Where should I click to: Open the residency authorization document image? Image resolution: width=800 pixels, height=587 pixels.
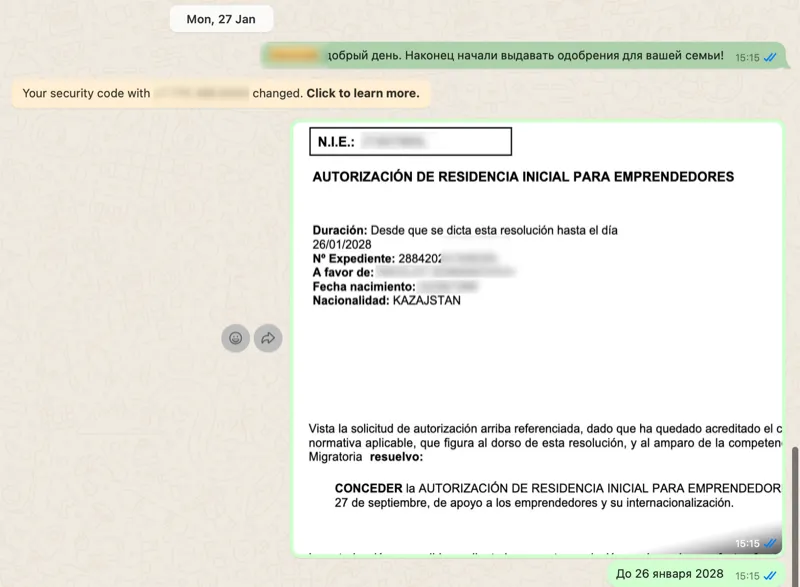tap(538, 338)
